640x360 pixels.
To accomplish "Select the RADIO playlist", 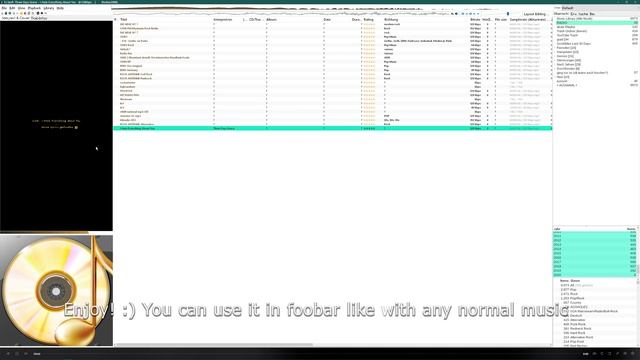I will (596, 23).
